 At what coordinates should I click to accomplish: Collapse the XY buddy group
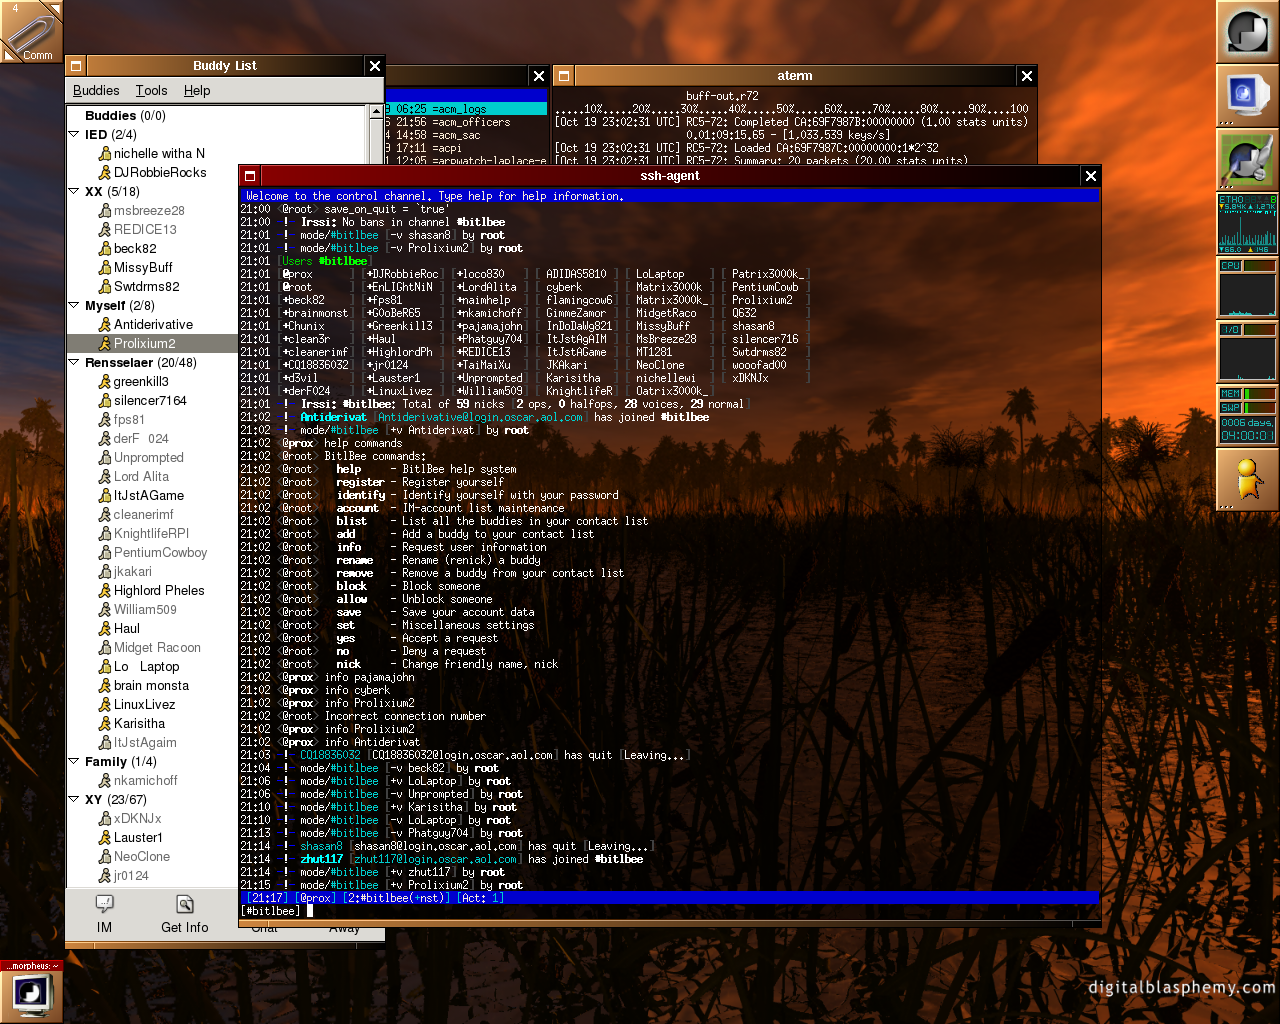73,799
